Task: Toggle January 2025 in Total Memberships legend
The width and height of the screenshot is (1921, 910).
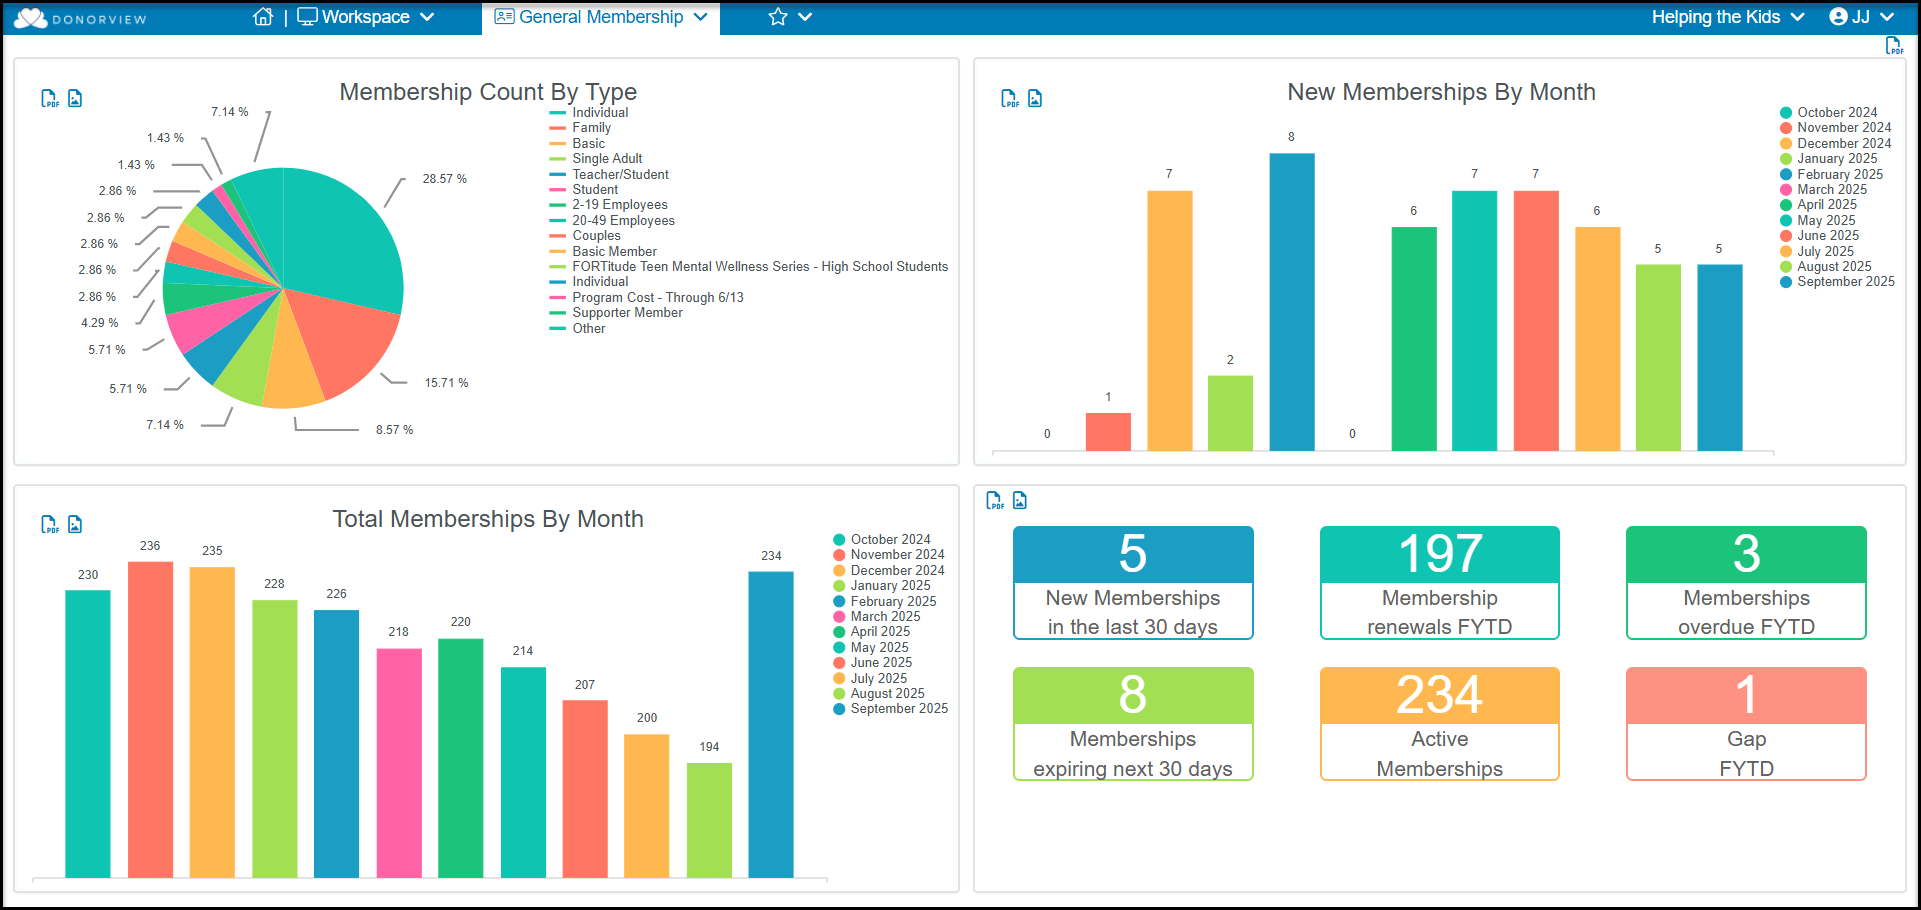Action: click(x=882, y=586)
